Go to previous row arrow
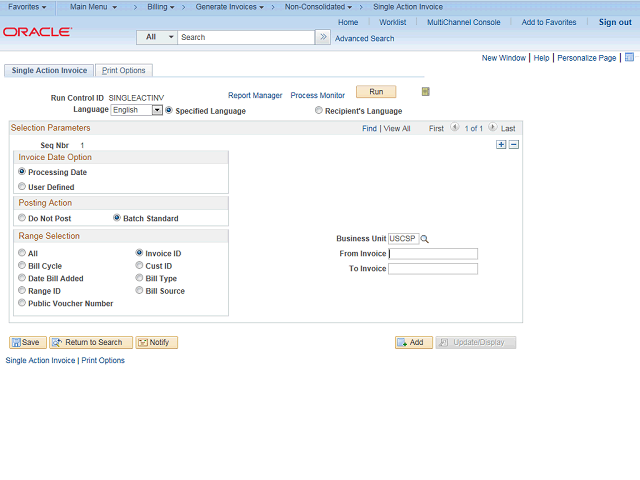Viewport: 640px width, 480px height. 455,127
